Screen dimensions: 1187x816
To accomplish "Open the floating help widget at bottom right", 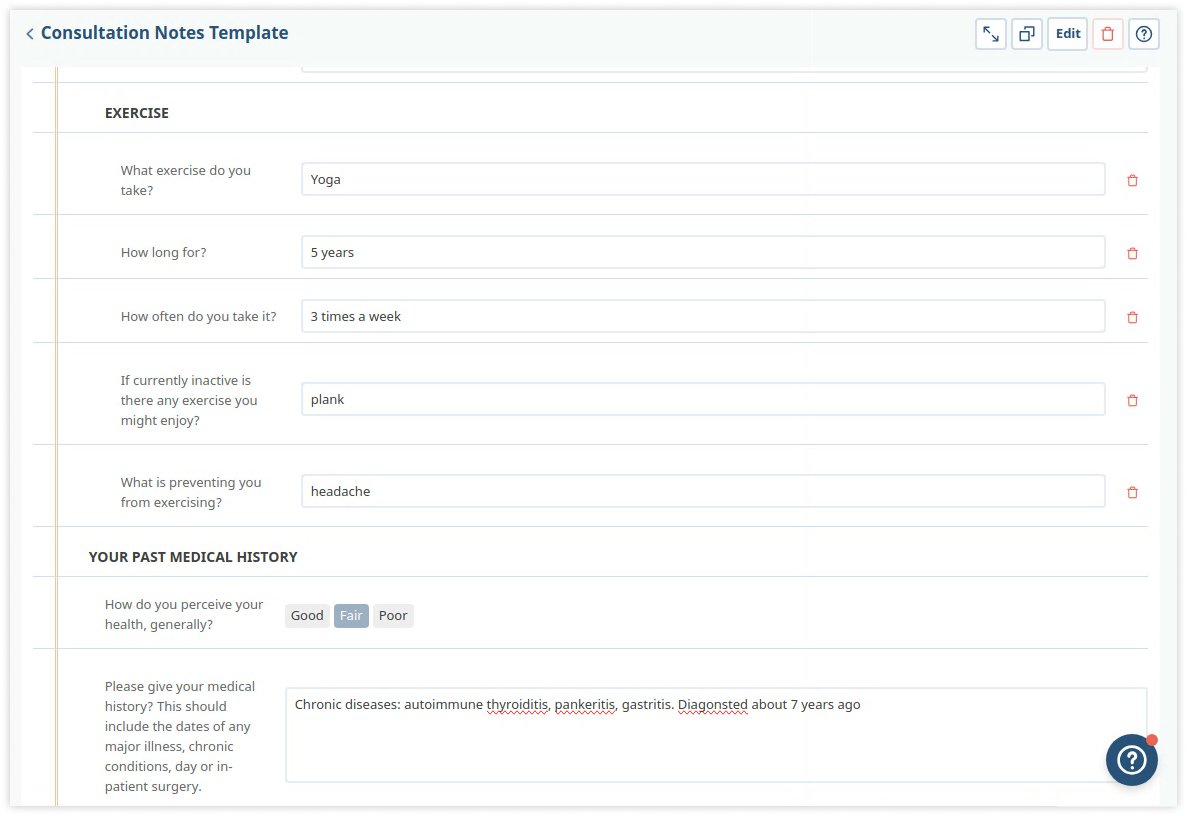I will point(1131,760).
